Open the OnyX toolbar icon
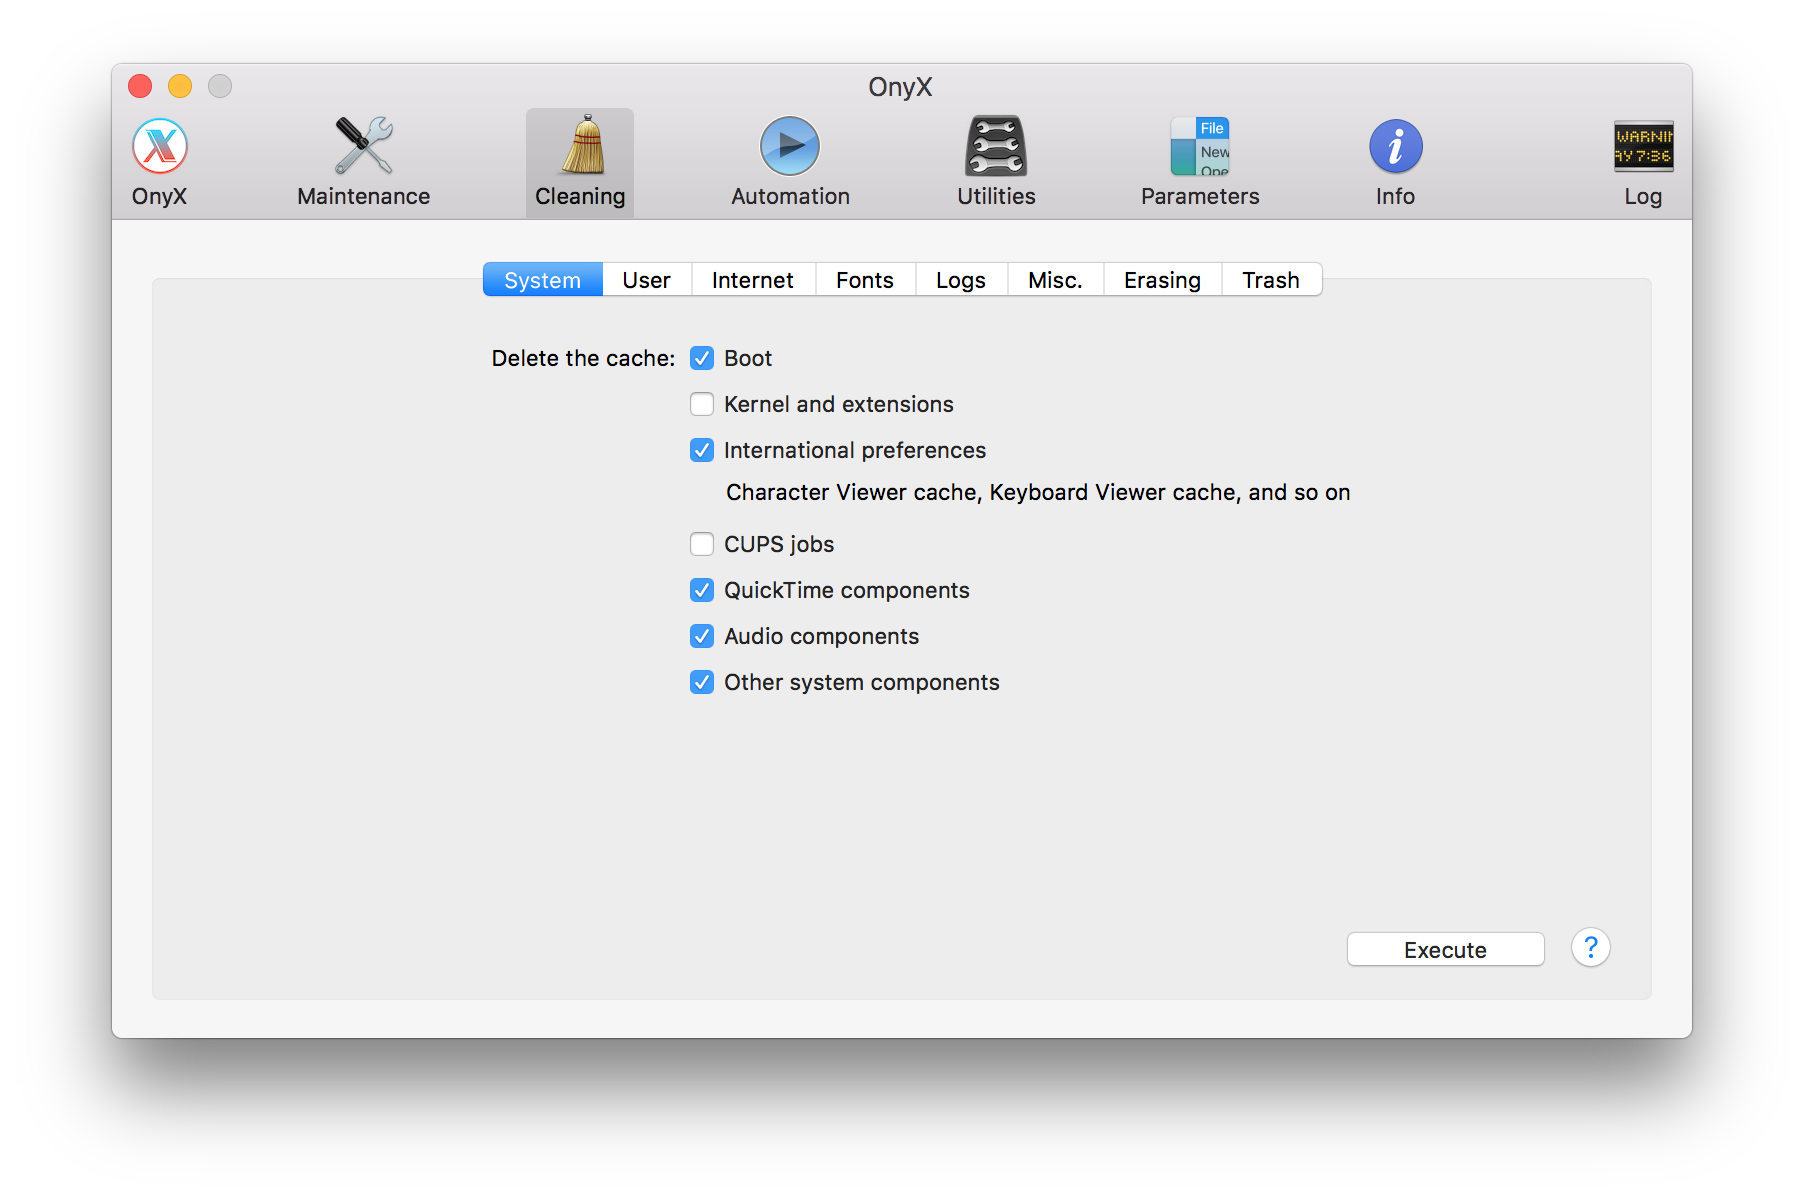The height and width of the screenshot is (1198, 1804). click(160, 162)
